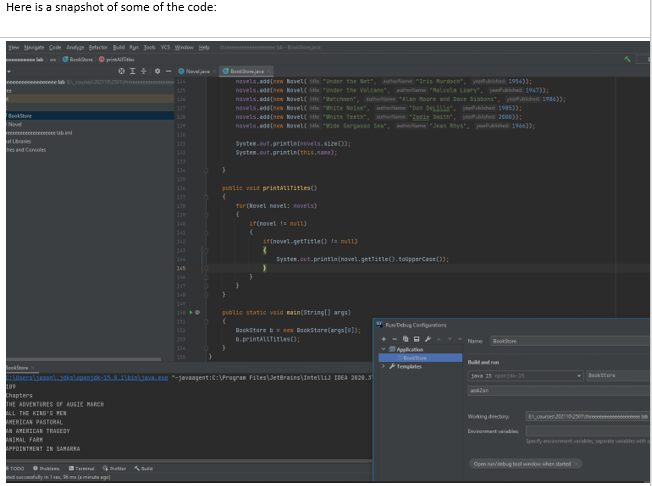The image size is (652, 486).
Task: Collapse the Application node in configurations tree
Action: tap(383, 349)
